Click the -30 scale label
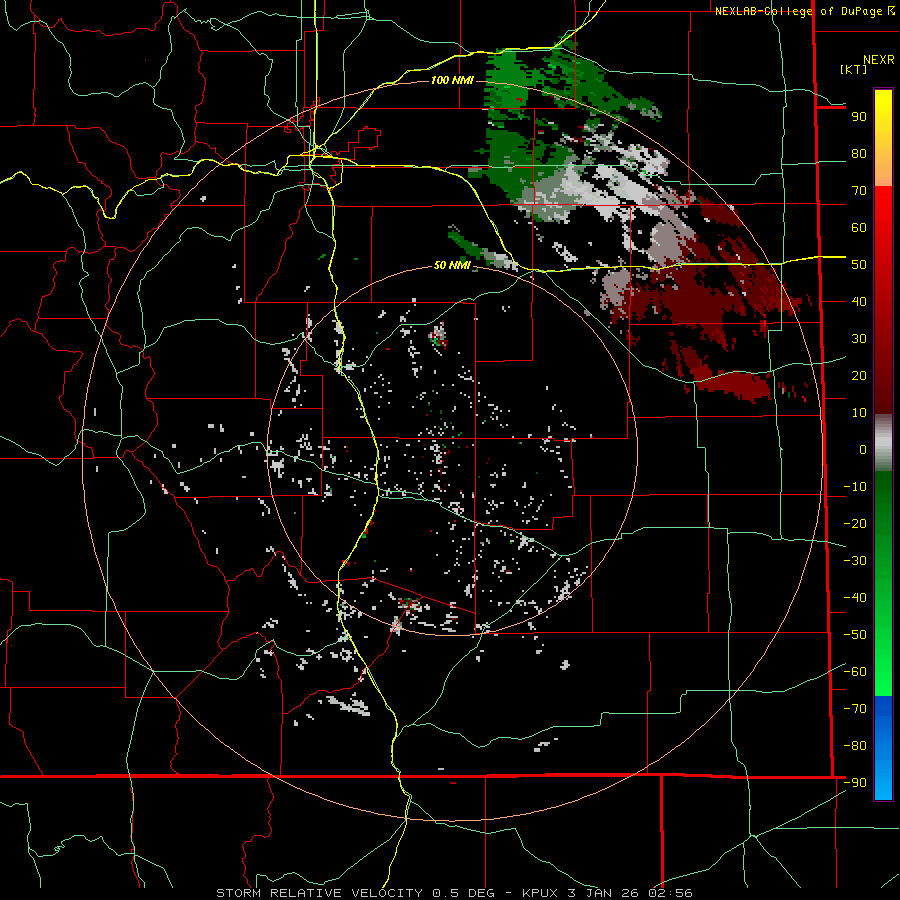Screen dimensions: 900x900 pyautogui.click(x=855, y=561)
